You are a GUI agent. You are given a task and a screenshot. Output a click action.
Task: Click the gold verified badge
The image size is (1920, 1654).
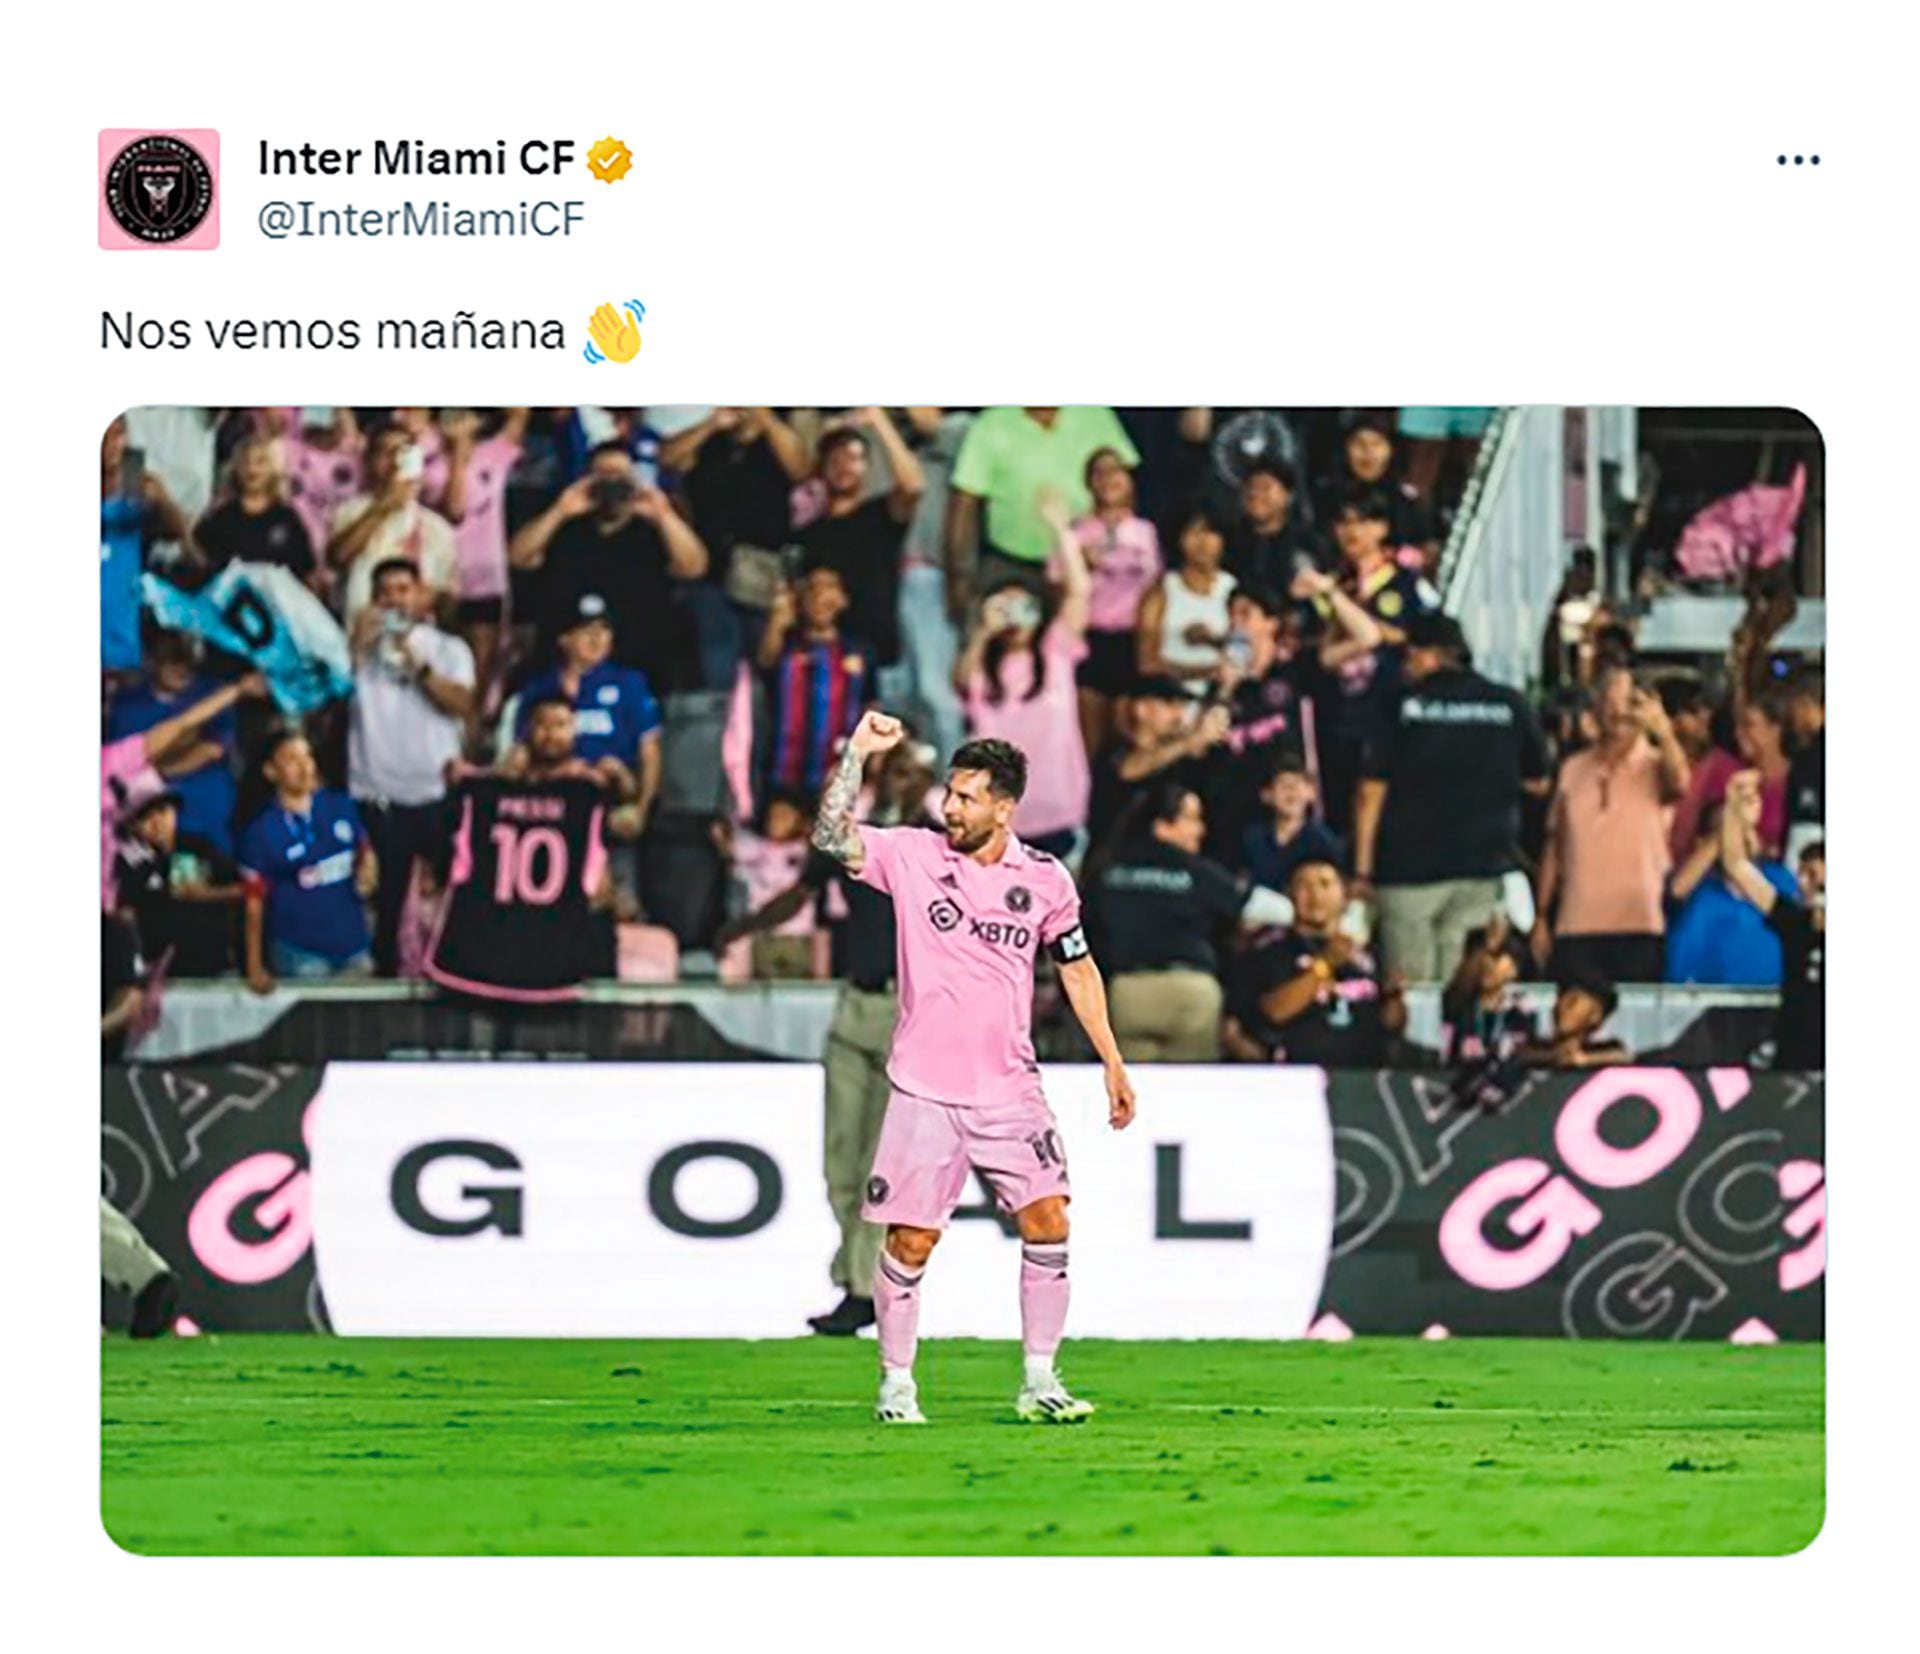point(609,160)
